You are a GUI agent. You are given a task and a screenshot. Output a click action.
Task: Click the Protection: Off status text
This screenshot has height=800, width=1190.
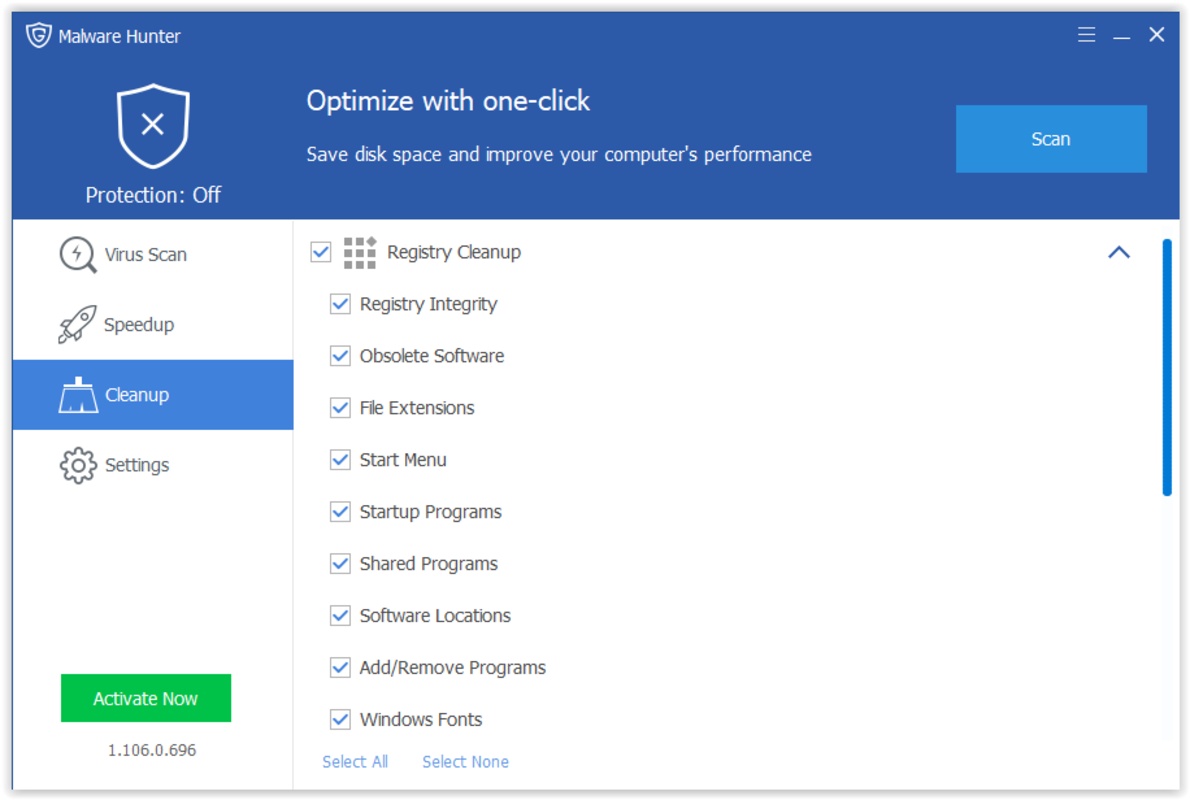tap(153, 195)
